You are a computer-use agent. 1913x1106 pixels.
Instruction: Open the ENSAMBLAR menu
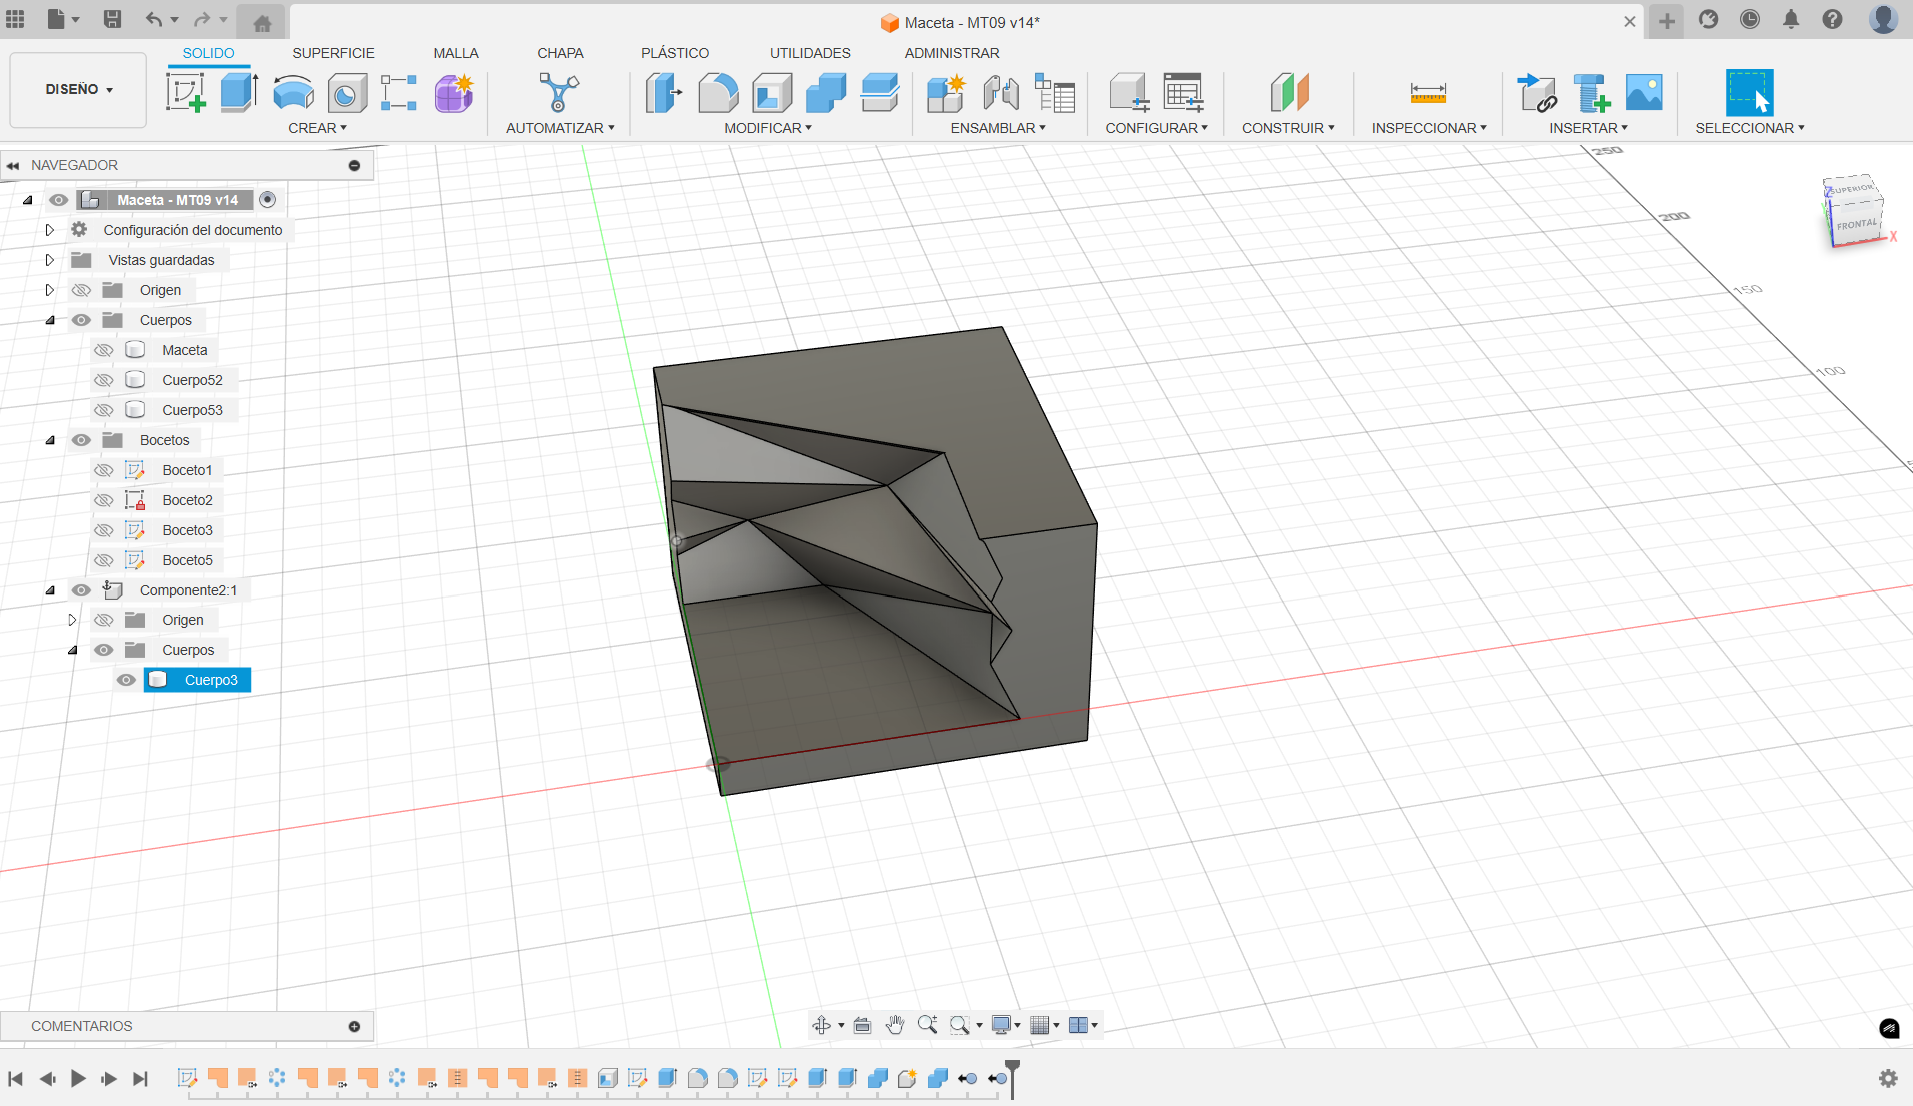pyautogui.click(x=998, y=128)
